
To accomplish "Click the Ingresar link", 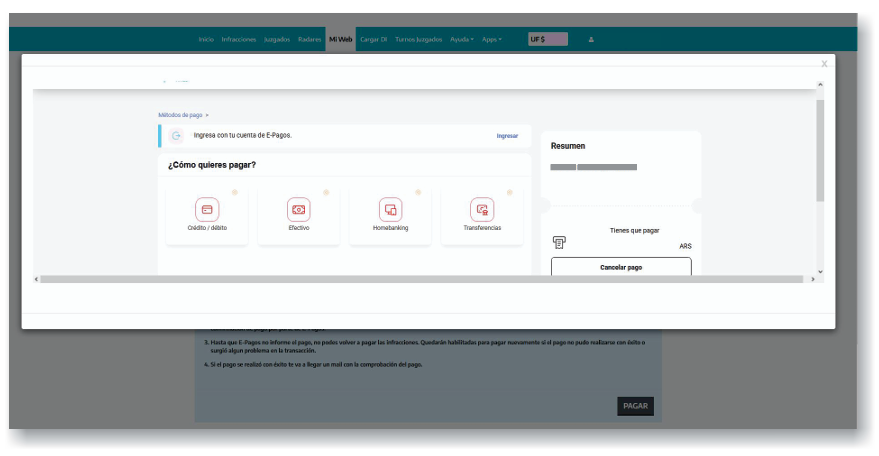I will click(507, 136).
